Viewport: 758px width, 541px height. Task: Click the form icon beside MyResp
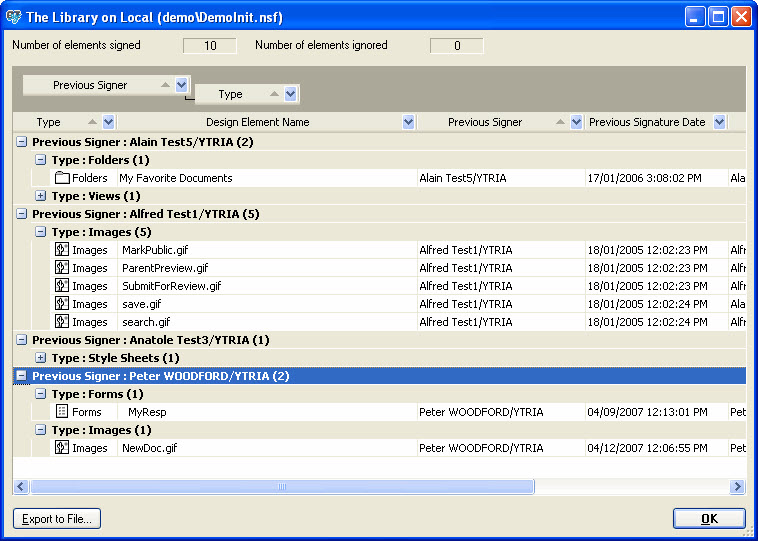point(62,412)
